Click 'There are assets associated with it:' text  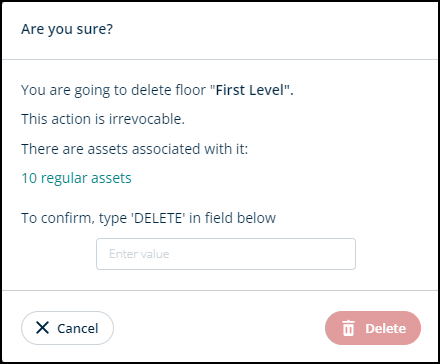click(135, 149)
